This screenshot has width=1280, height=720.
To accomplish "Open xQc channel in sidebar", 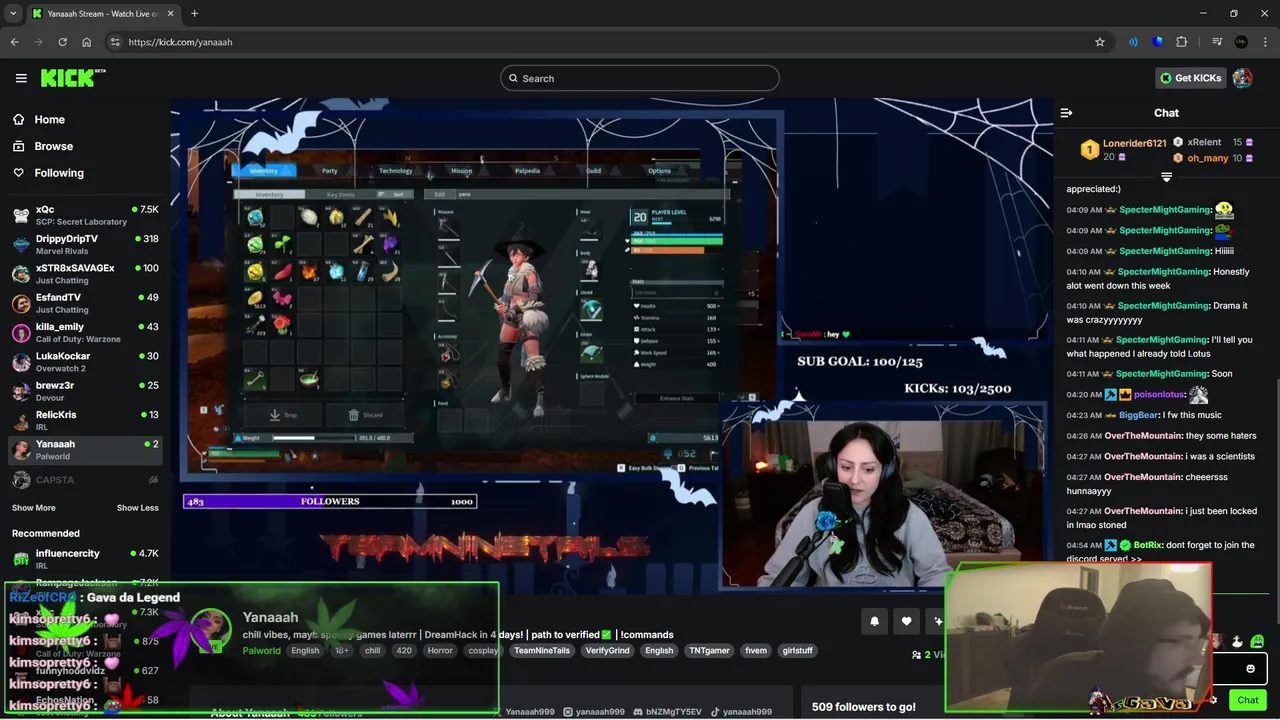I will click(x=84, y=215).
